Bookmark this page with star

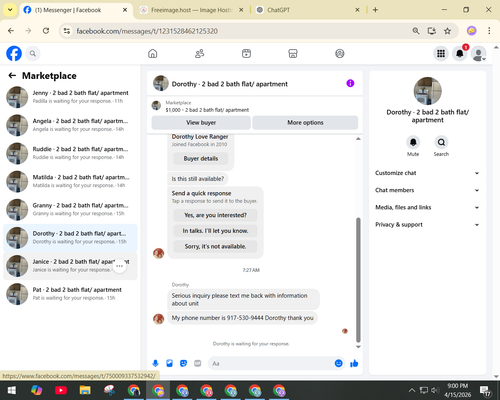[x=447, y=31]
